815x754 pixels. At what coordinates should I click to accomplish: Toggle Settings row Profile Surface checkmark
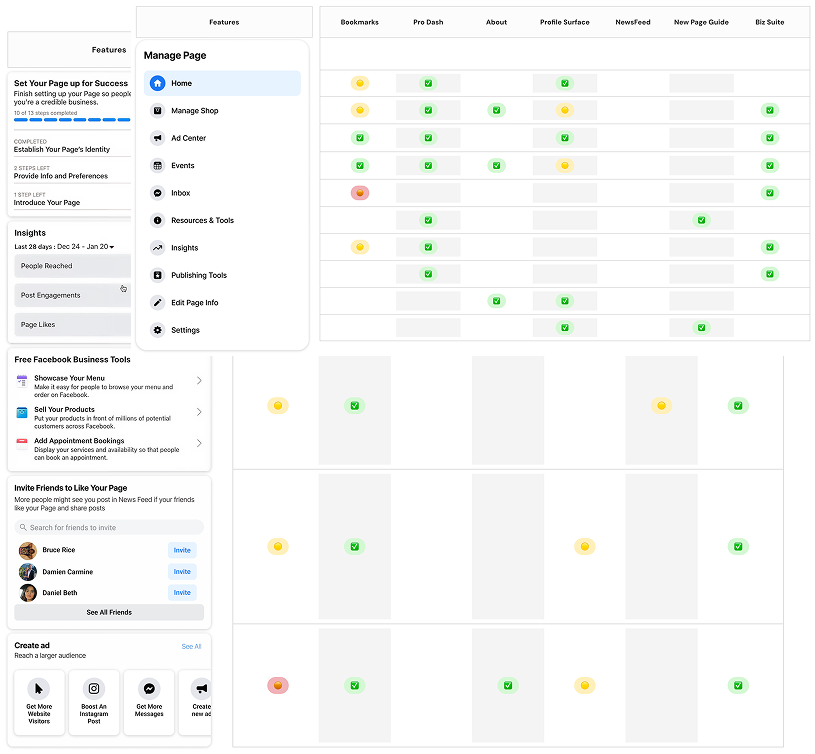tap(564, 328)
